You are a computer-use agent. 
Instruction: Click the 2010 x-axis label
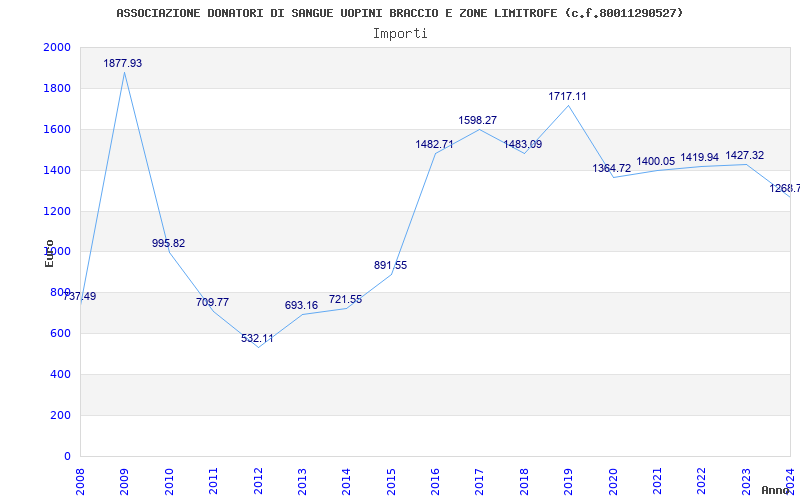click(x=169, y=481)
